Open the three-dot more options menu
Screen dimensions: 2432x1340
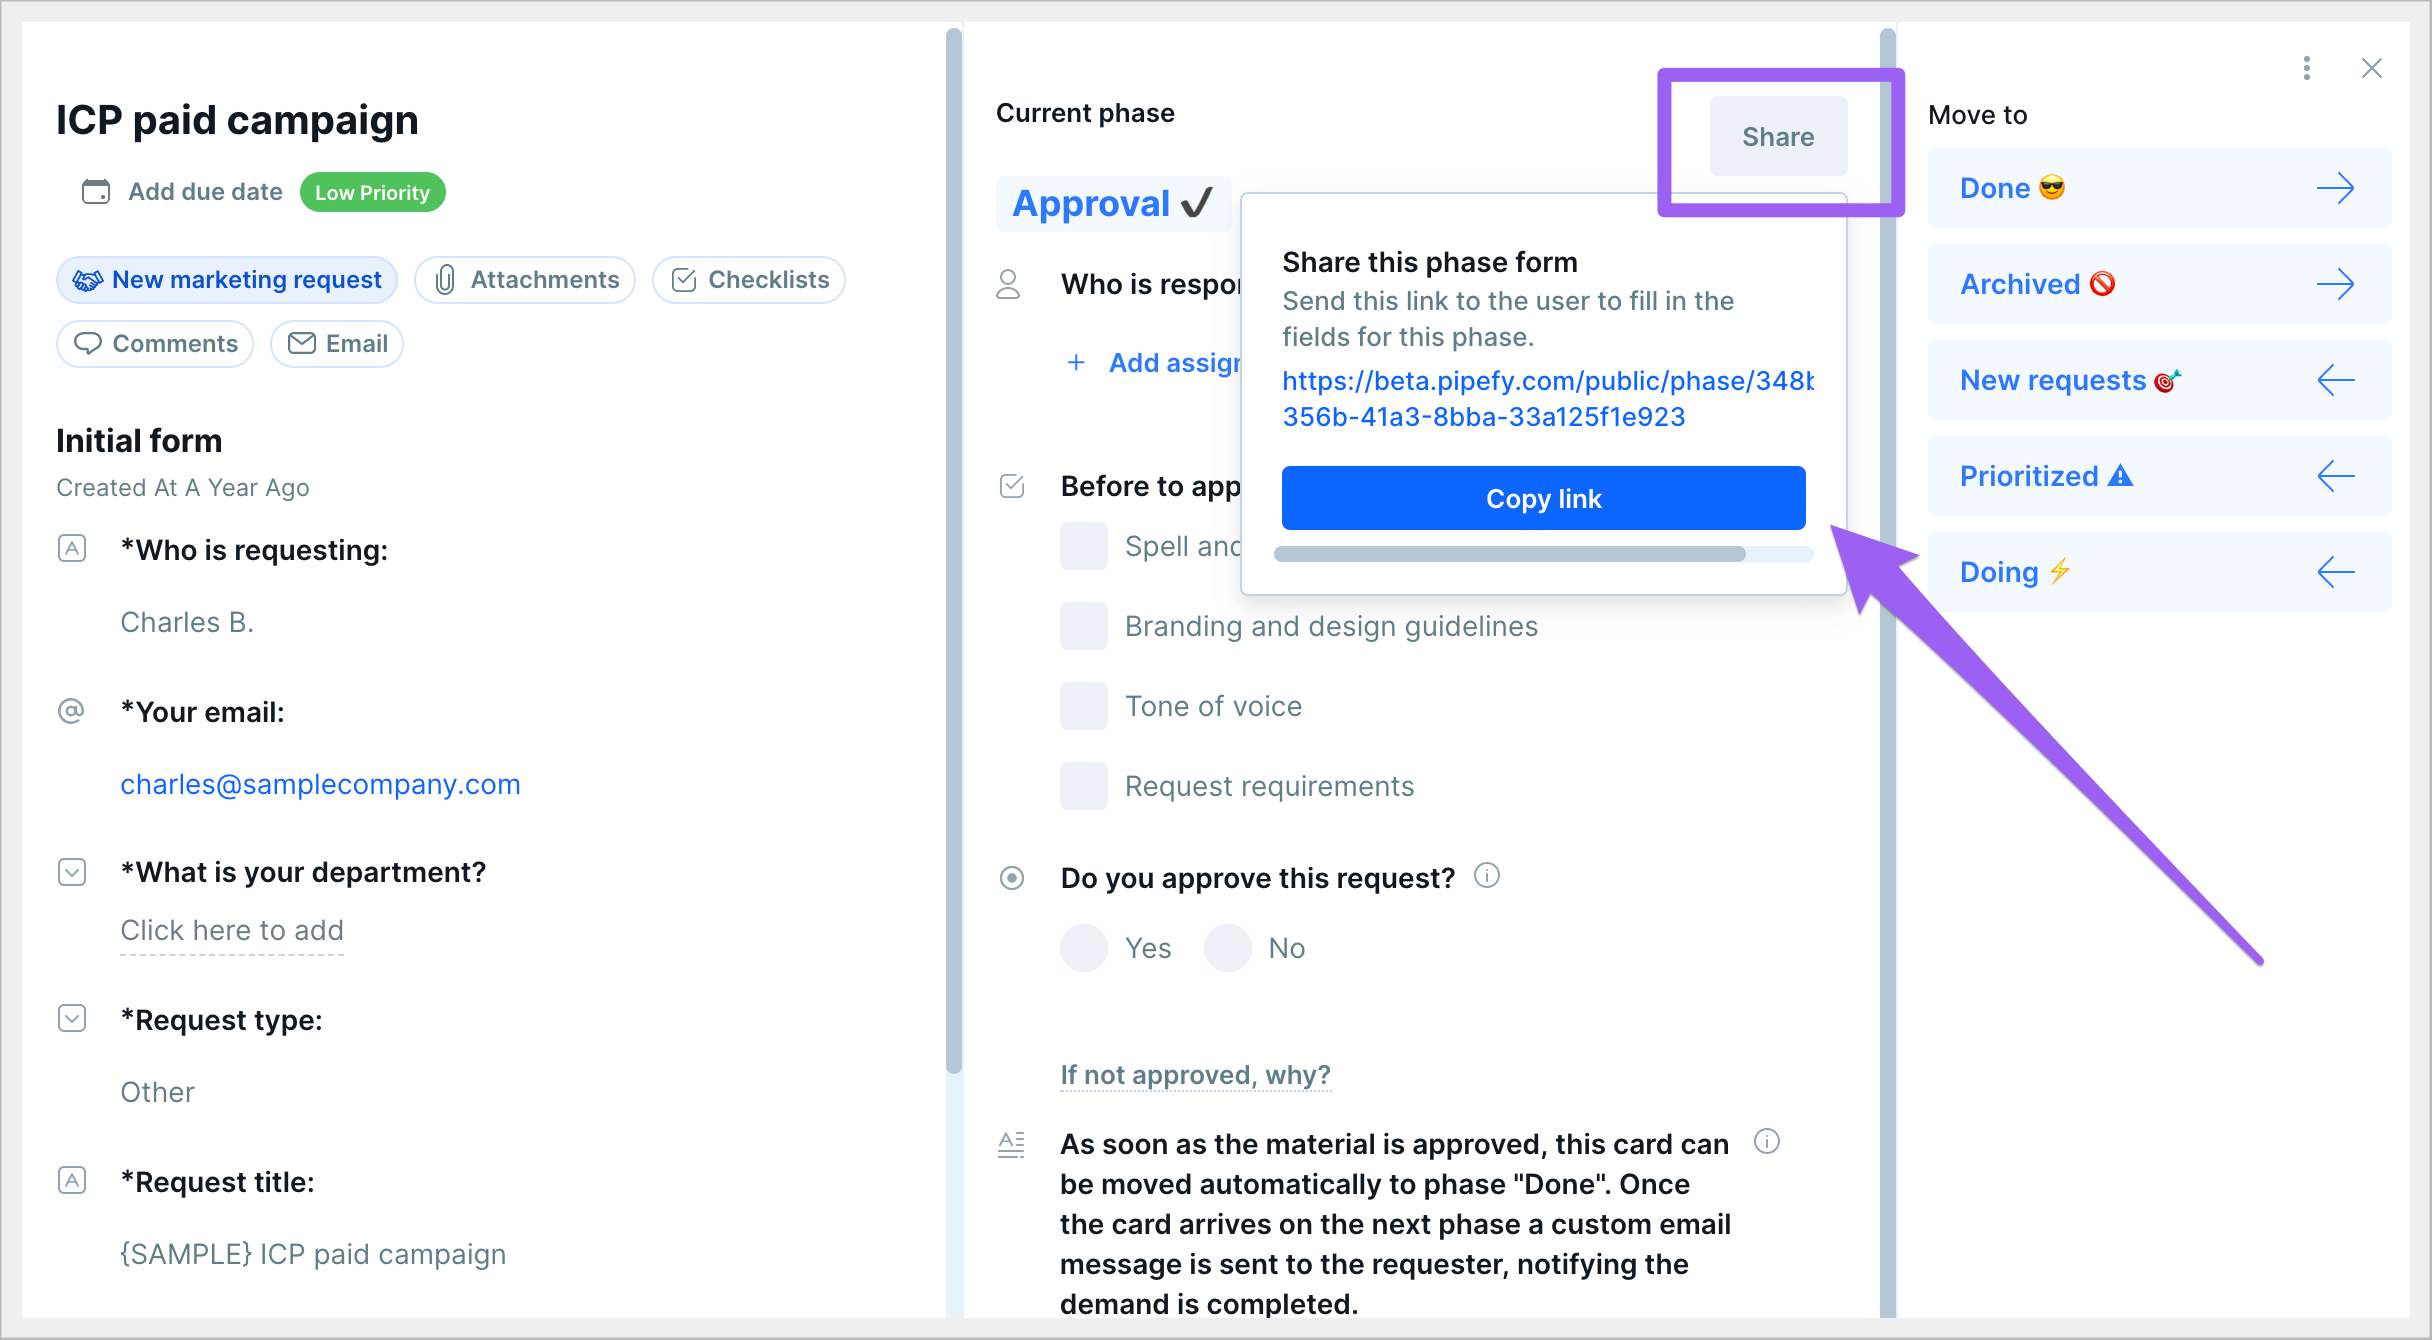[x=2306, y=68]
